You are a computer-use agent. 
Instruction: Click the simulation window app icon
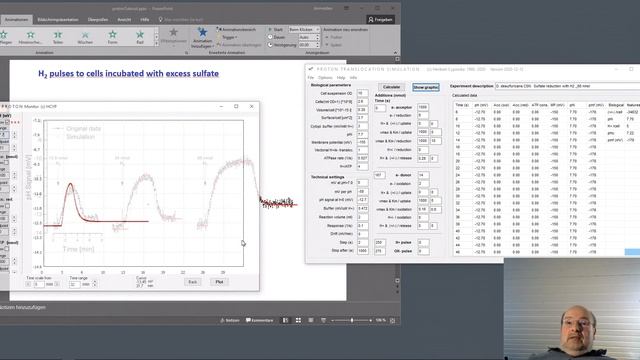(x=311, y=69)
